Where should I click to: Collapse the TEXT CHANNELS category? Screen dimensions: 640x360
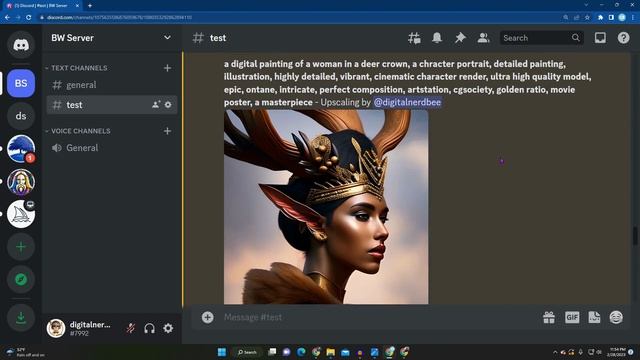pos(76,68)
